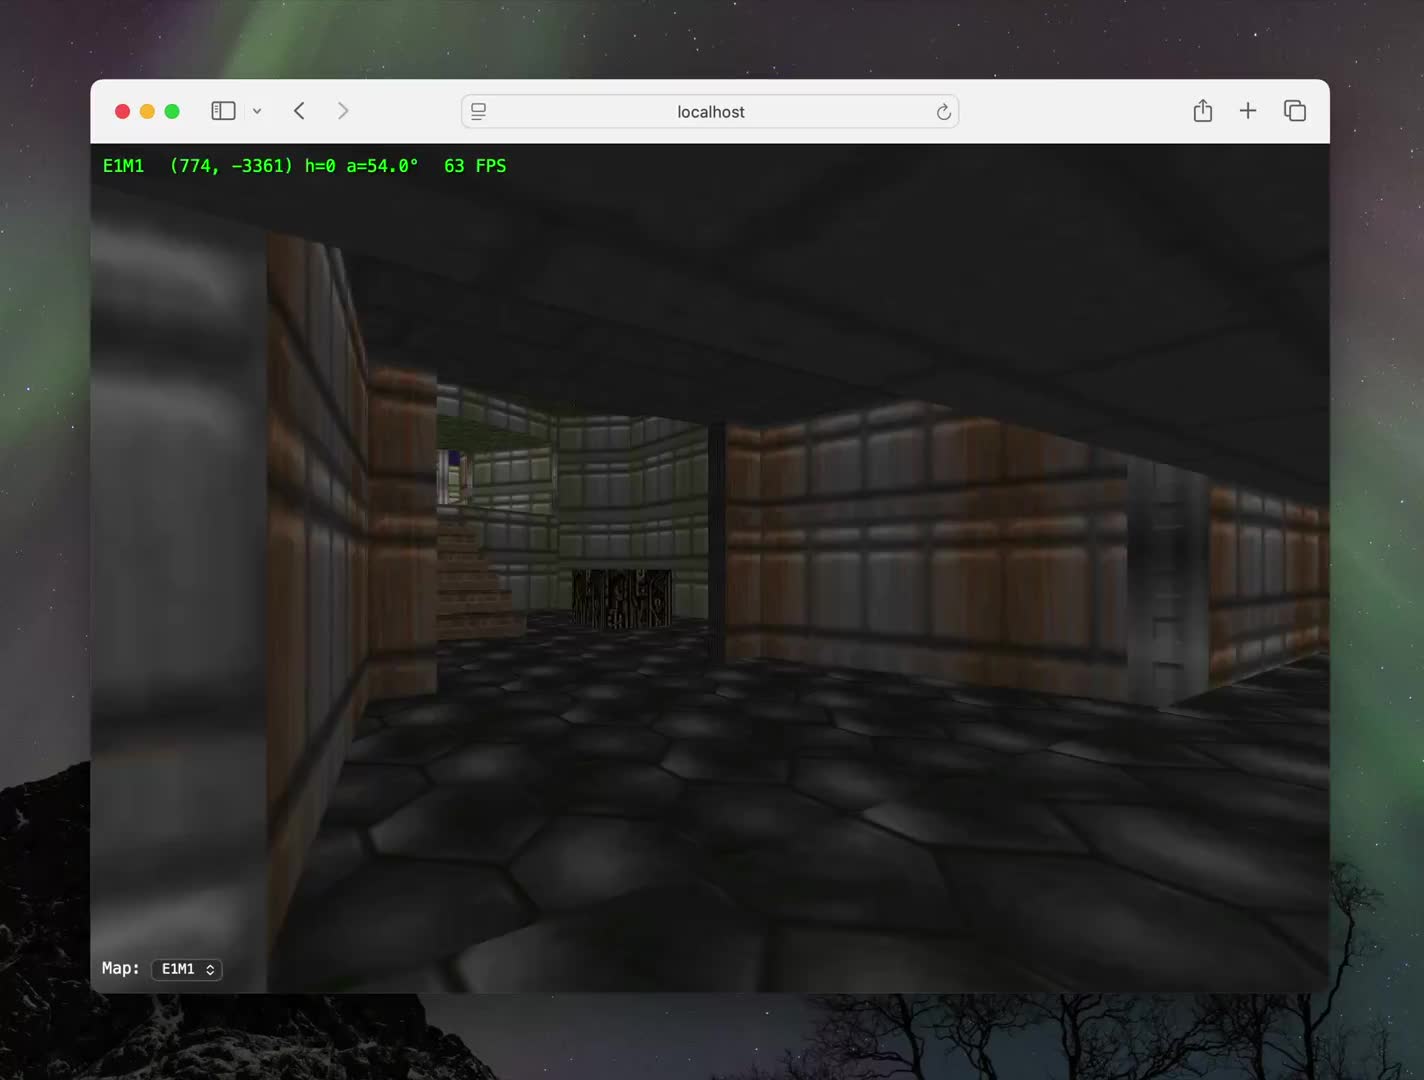Click the "Map:" label
Screen dimensions: 1424x1080
[x=120, y=968]
